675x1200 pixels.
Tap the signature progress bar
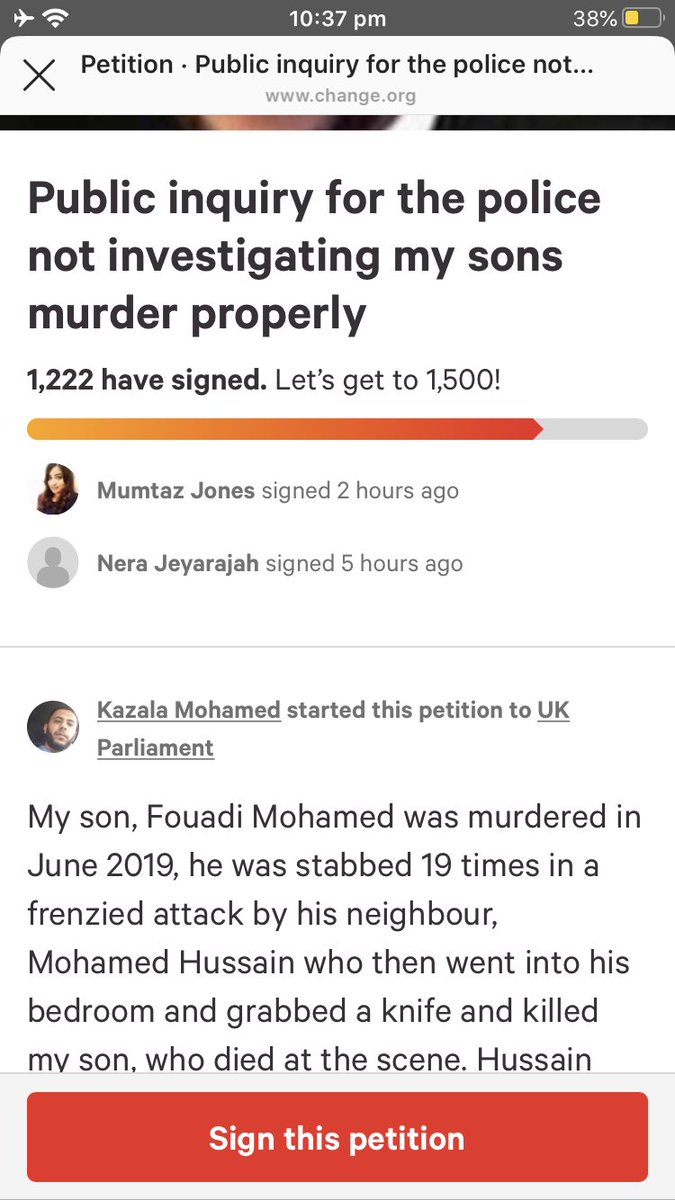[x=337, y=429]
